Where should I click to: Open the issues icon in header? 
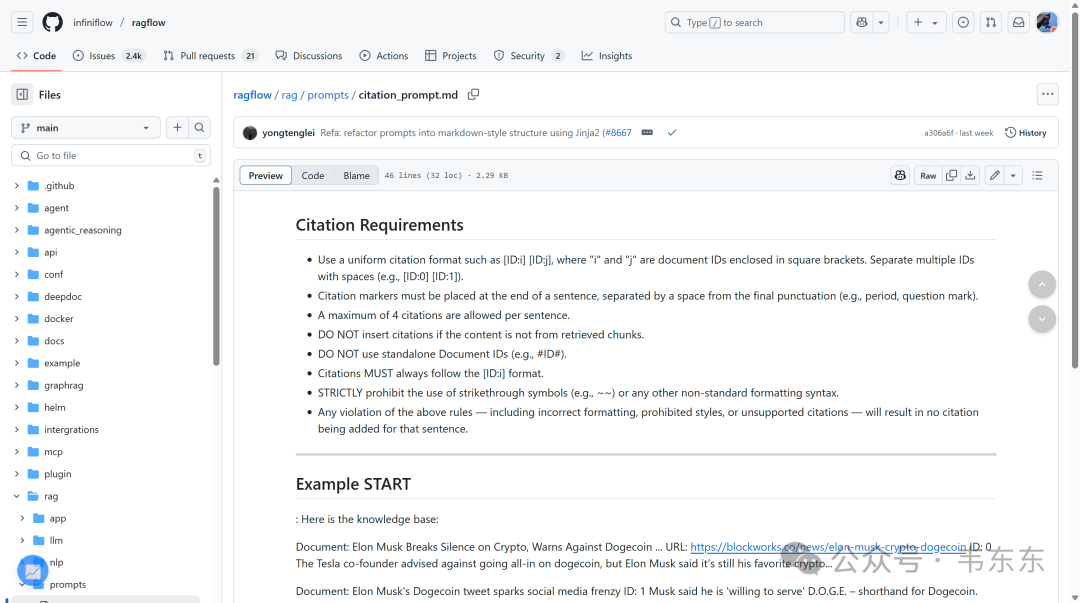coord(963,22)
